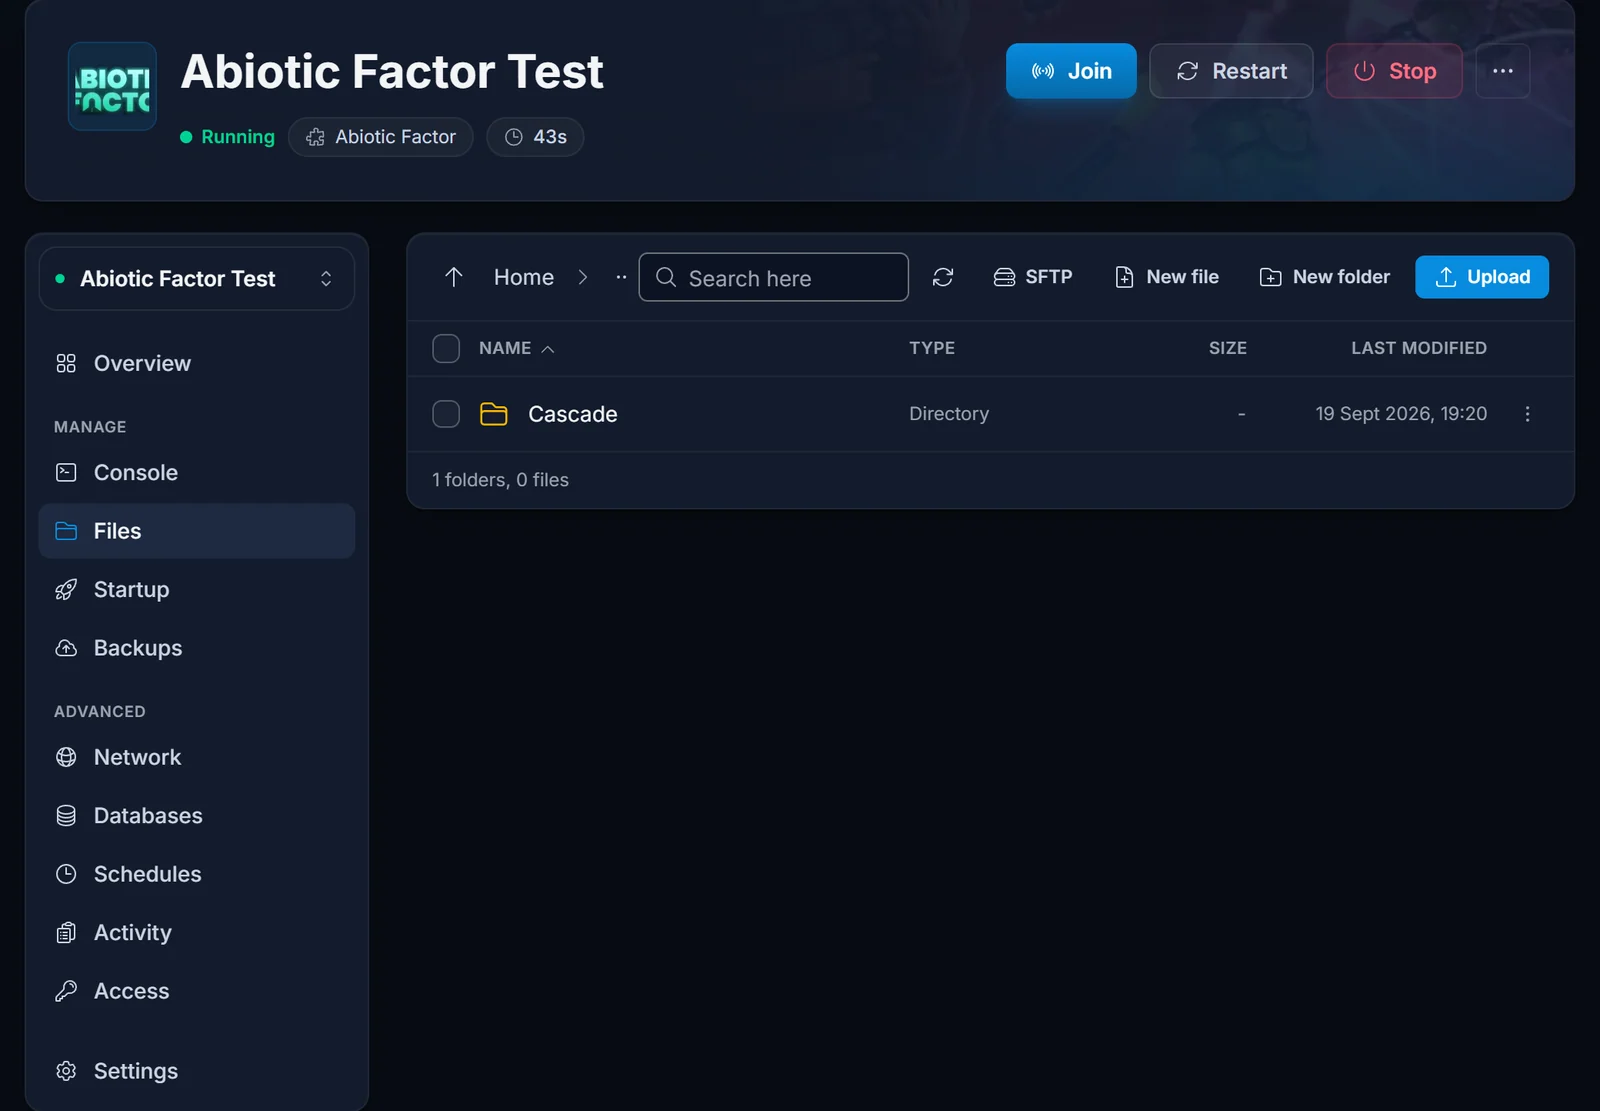Refresh the file list
This screenshot has width=1600, height=1111.
(x=943, y=277)
